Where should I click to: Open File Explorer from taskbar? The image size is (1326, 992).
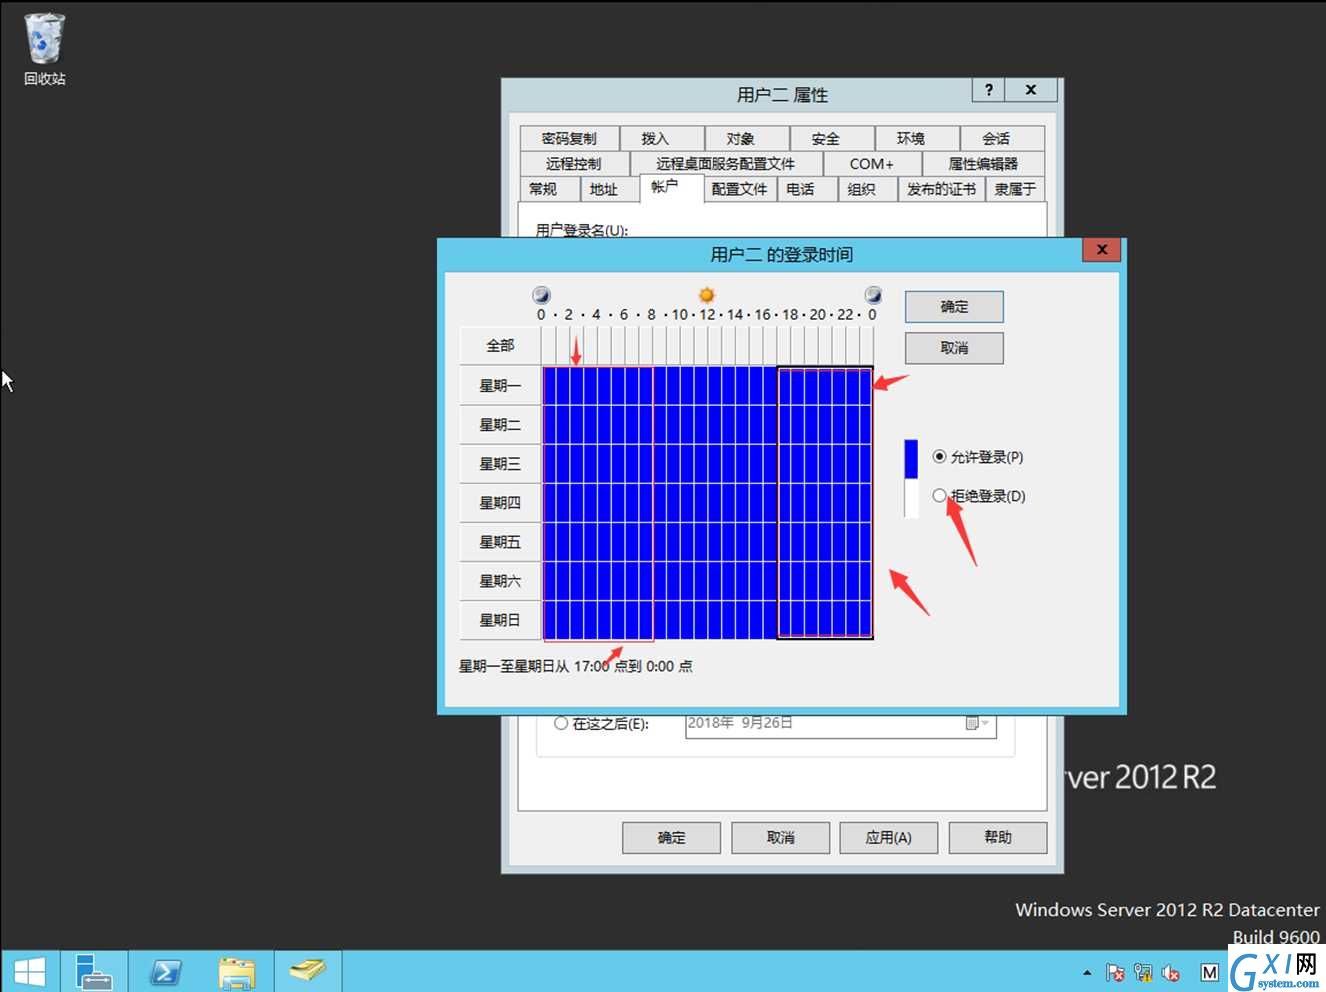pyautogui.click(x=237, y=971)
